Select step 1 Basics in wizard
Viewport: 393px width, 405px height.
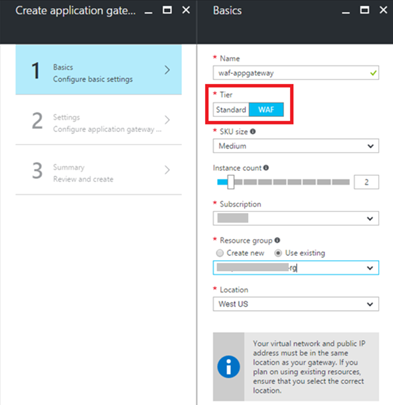pos(98,70)
